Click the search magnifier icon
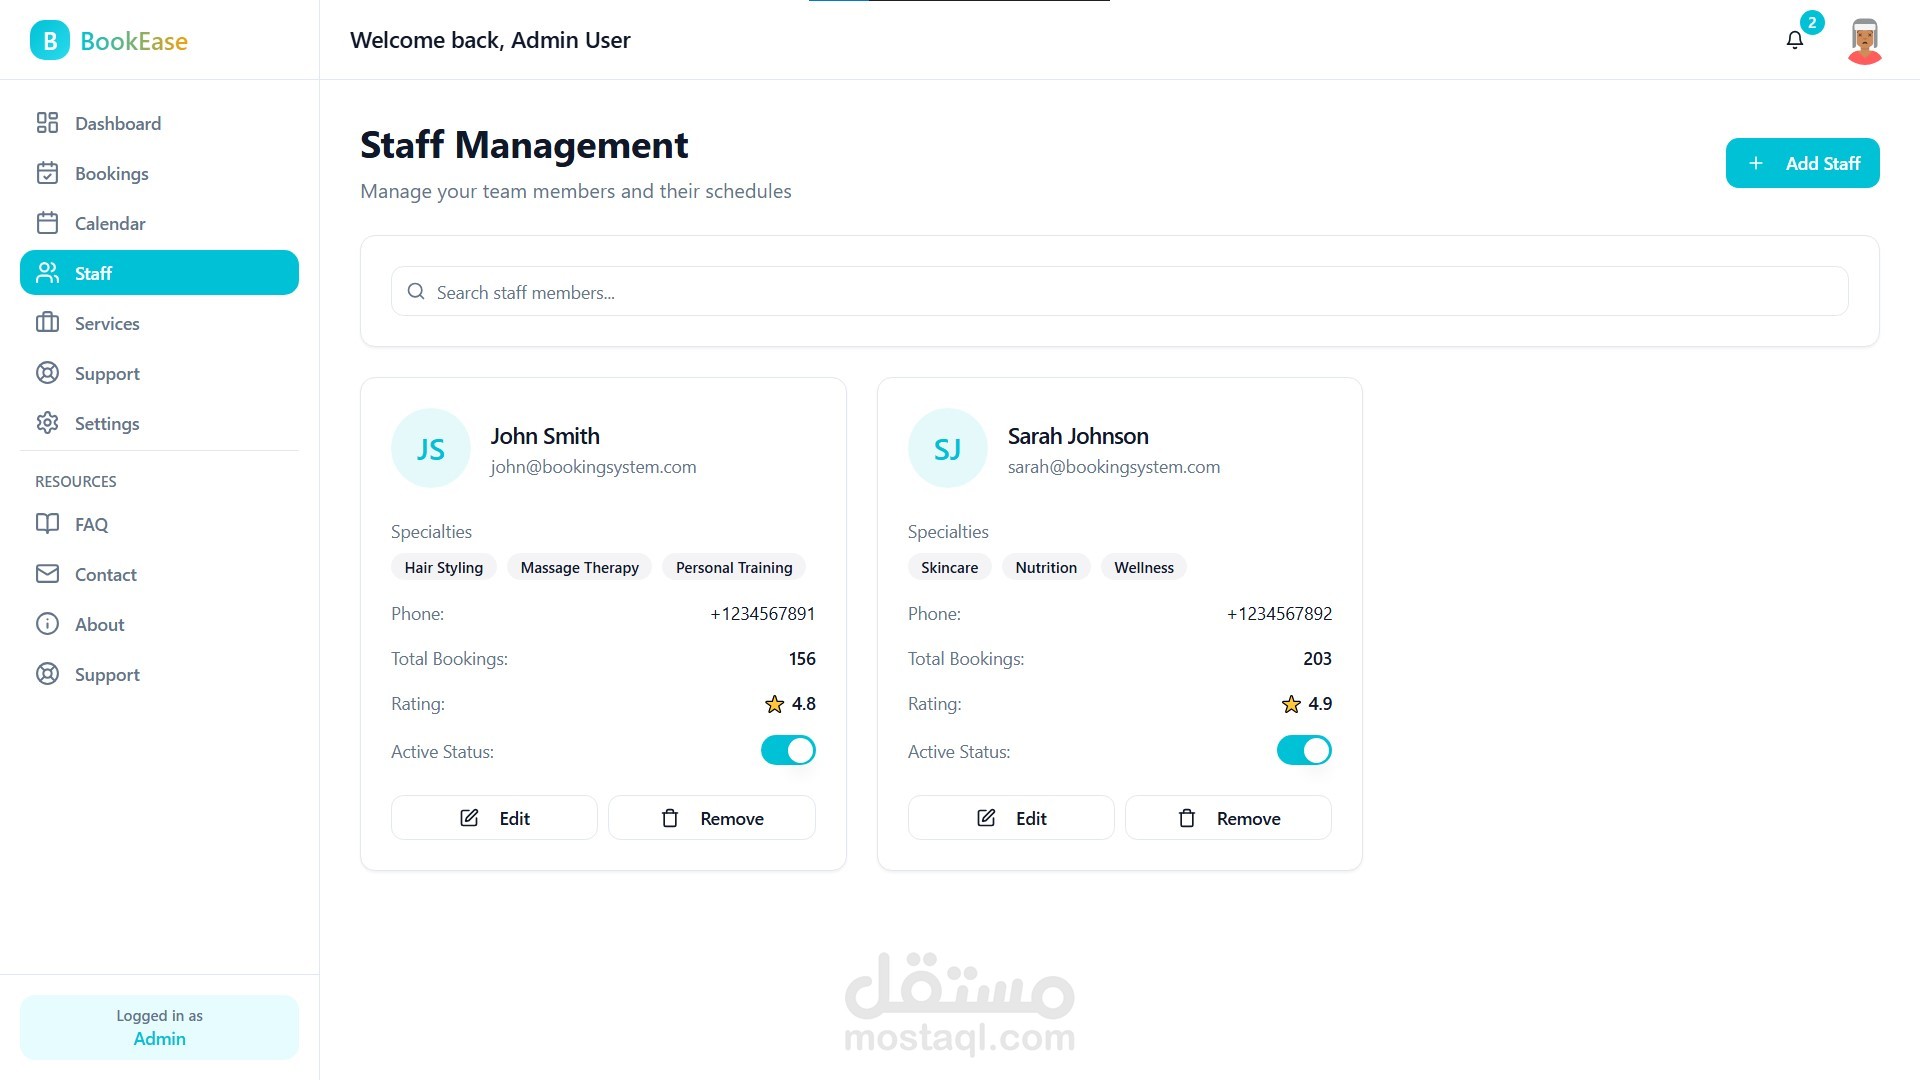 pos(416,292)
